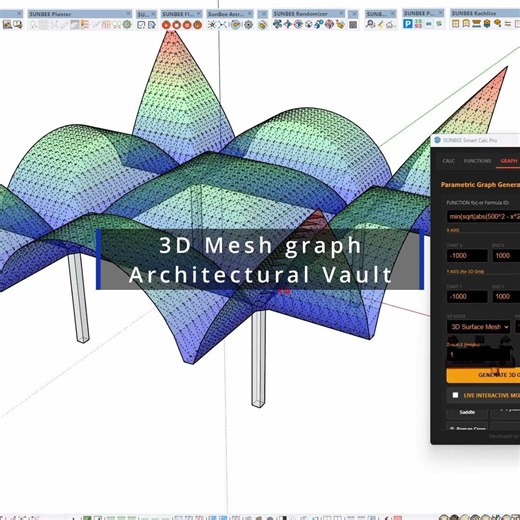Open the 3D Surface Mesh dropdown
The height and width of the screenshot is (520, 520).
tap(478, 327)
